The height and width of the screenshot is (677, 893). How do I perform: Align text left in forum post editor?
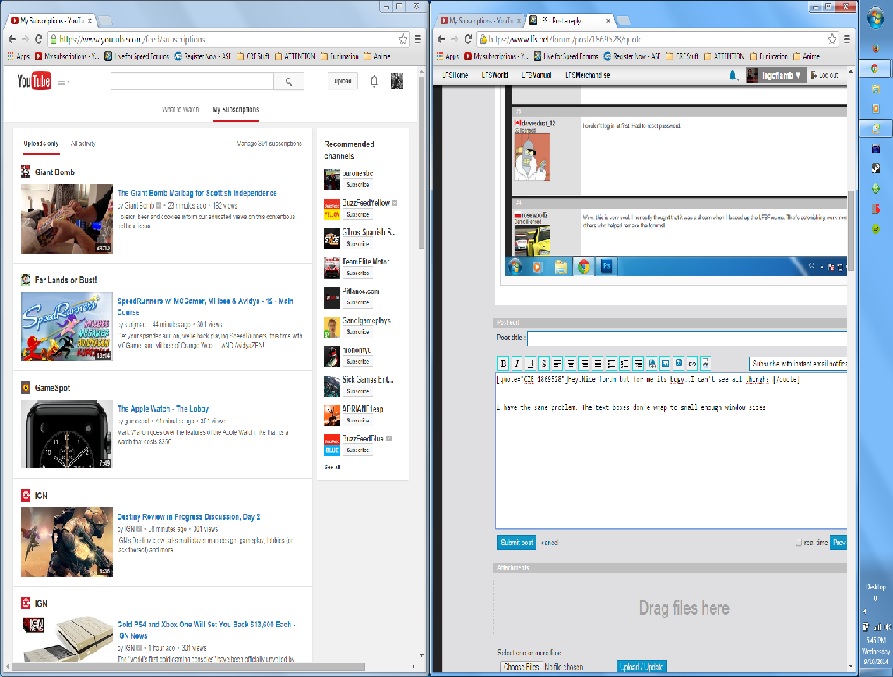(557, 363)
